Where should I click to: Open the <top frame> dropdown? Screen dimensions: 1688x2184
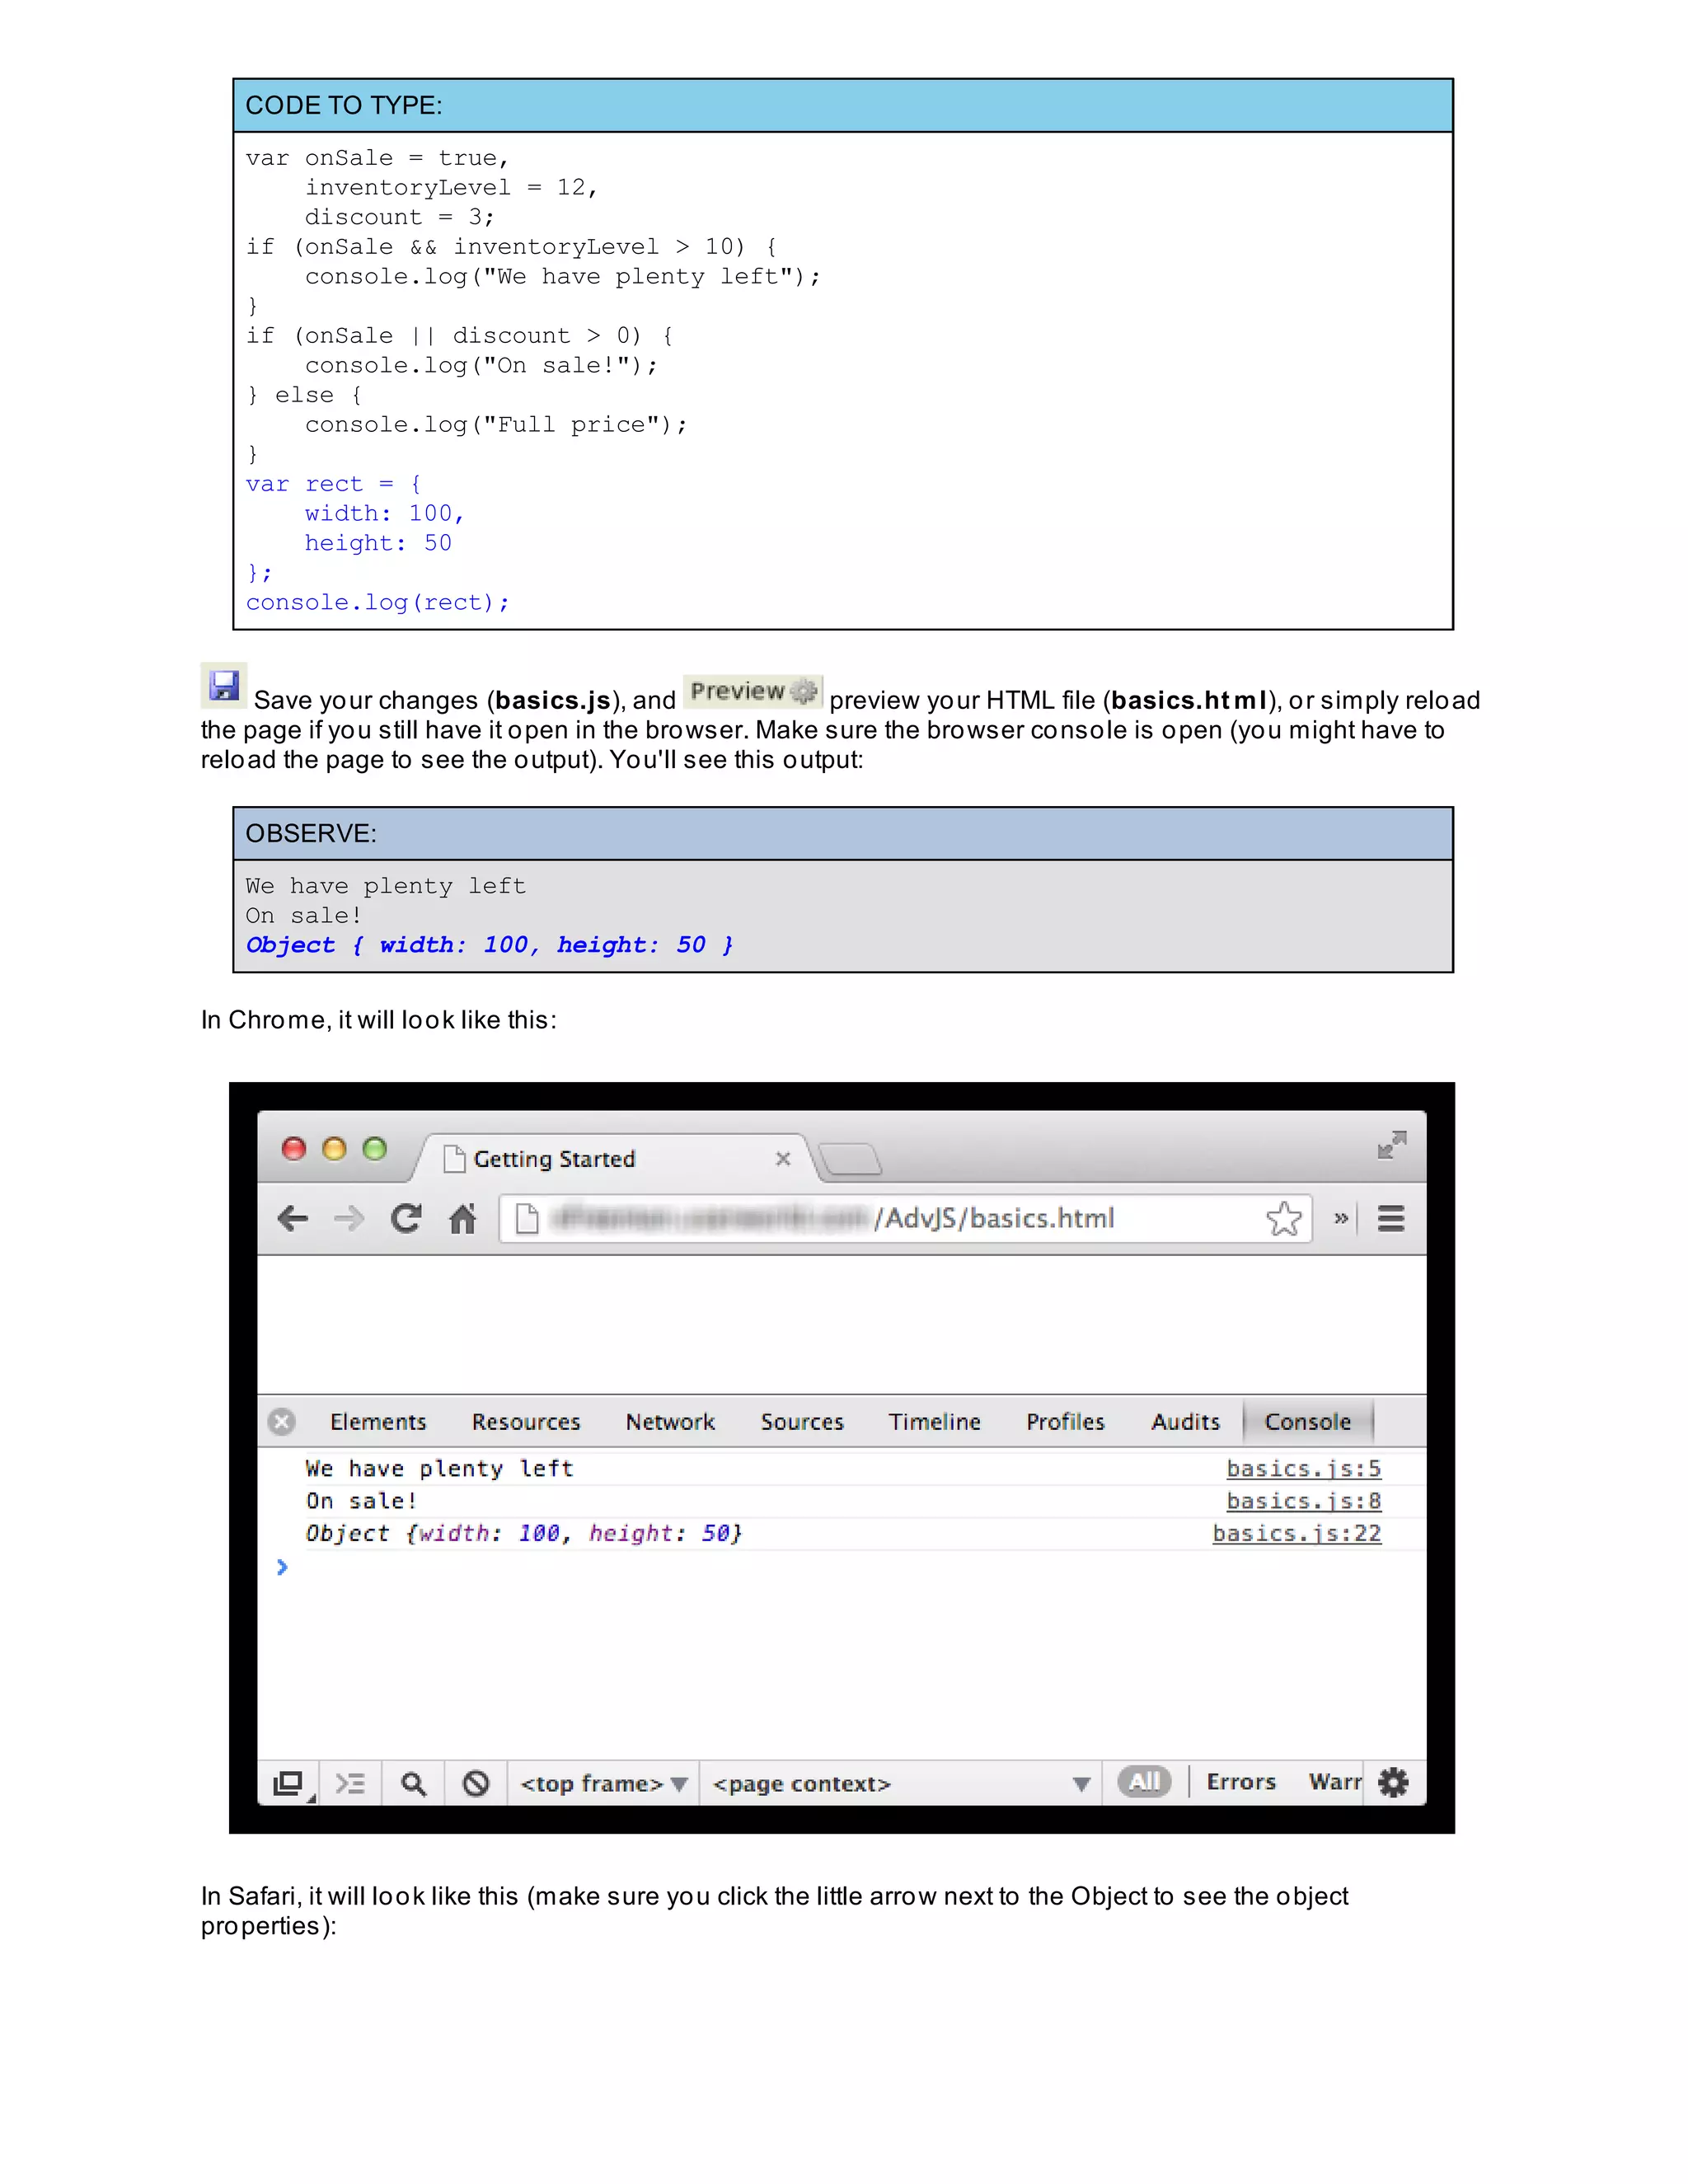604,1784
